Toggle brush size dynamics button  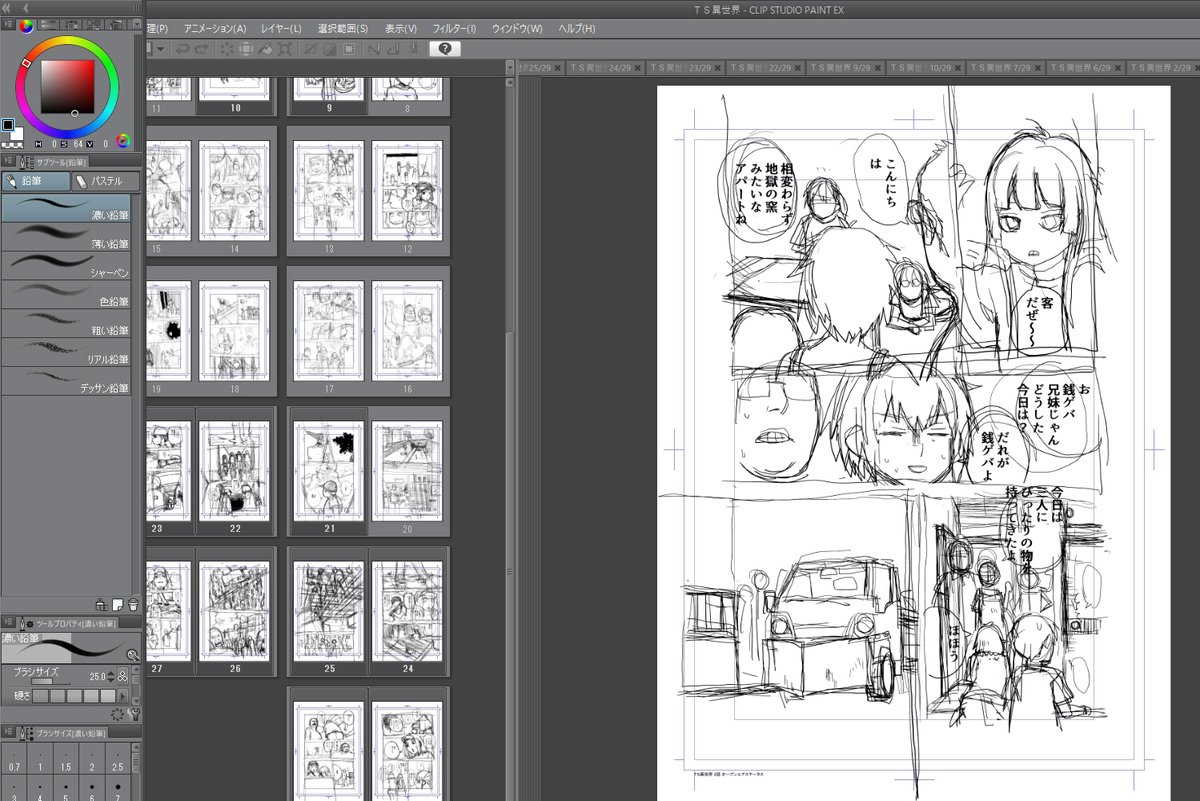pos(123,676)
